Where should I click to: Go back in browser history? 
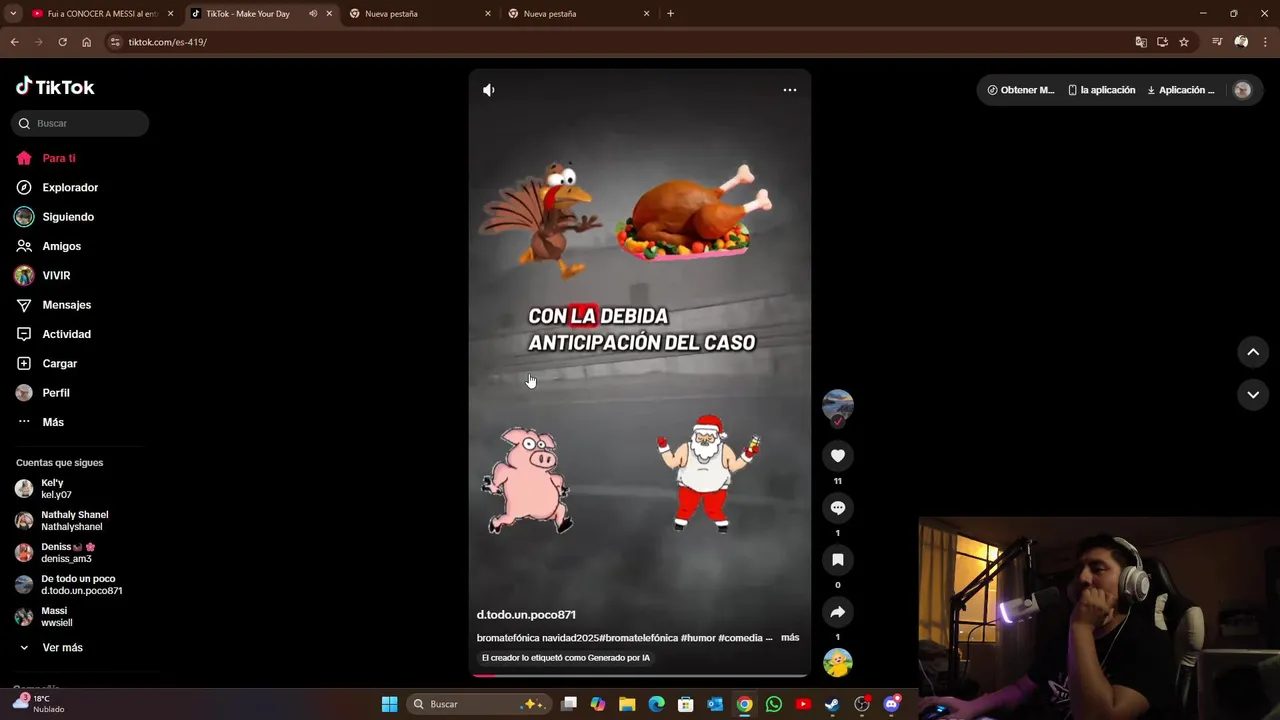[14, 42]
